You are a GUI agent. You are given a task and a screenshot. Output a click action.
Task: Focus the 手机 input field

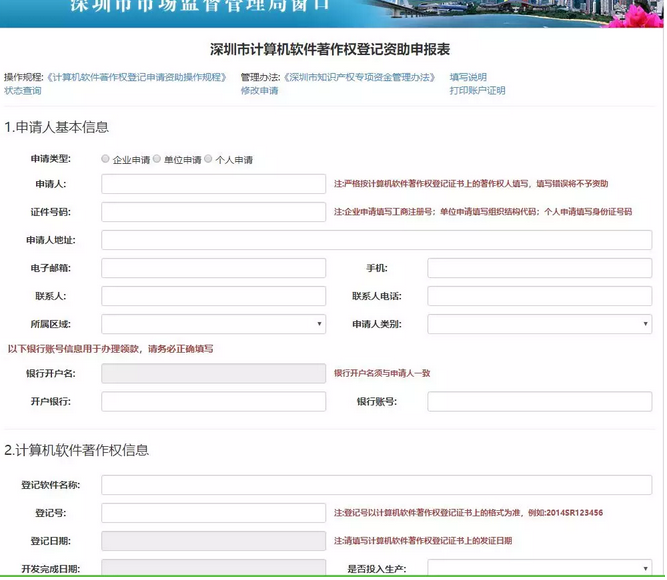pos(540,268)
